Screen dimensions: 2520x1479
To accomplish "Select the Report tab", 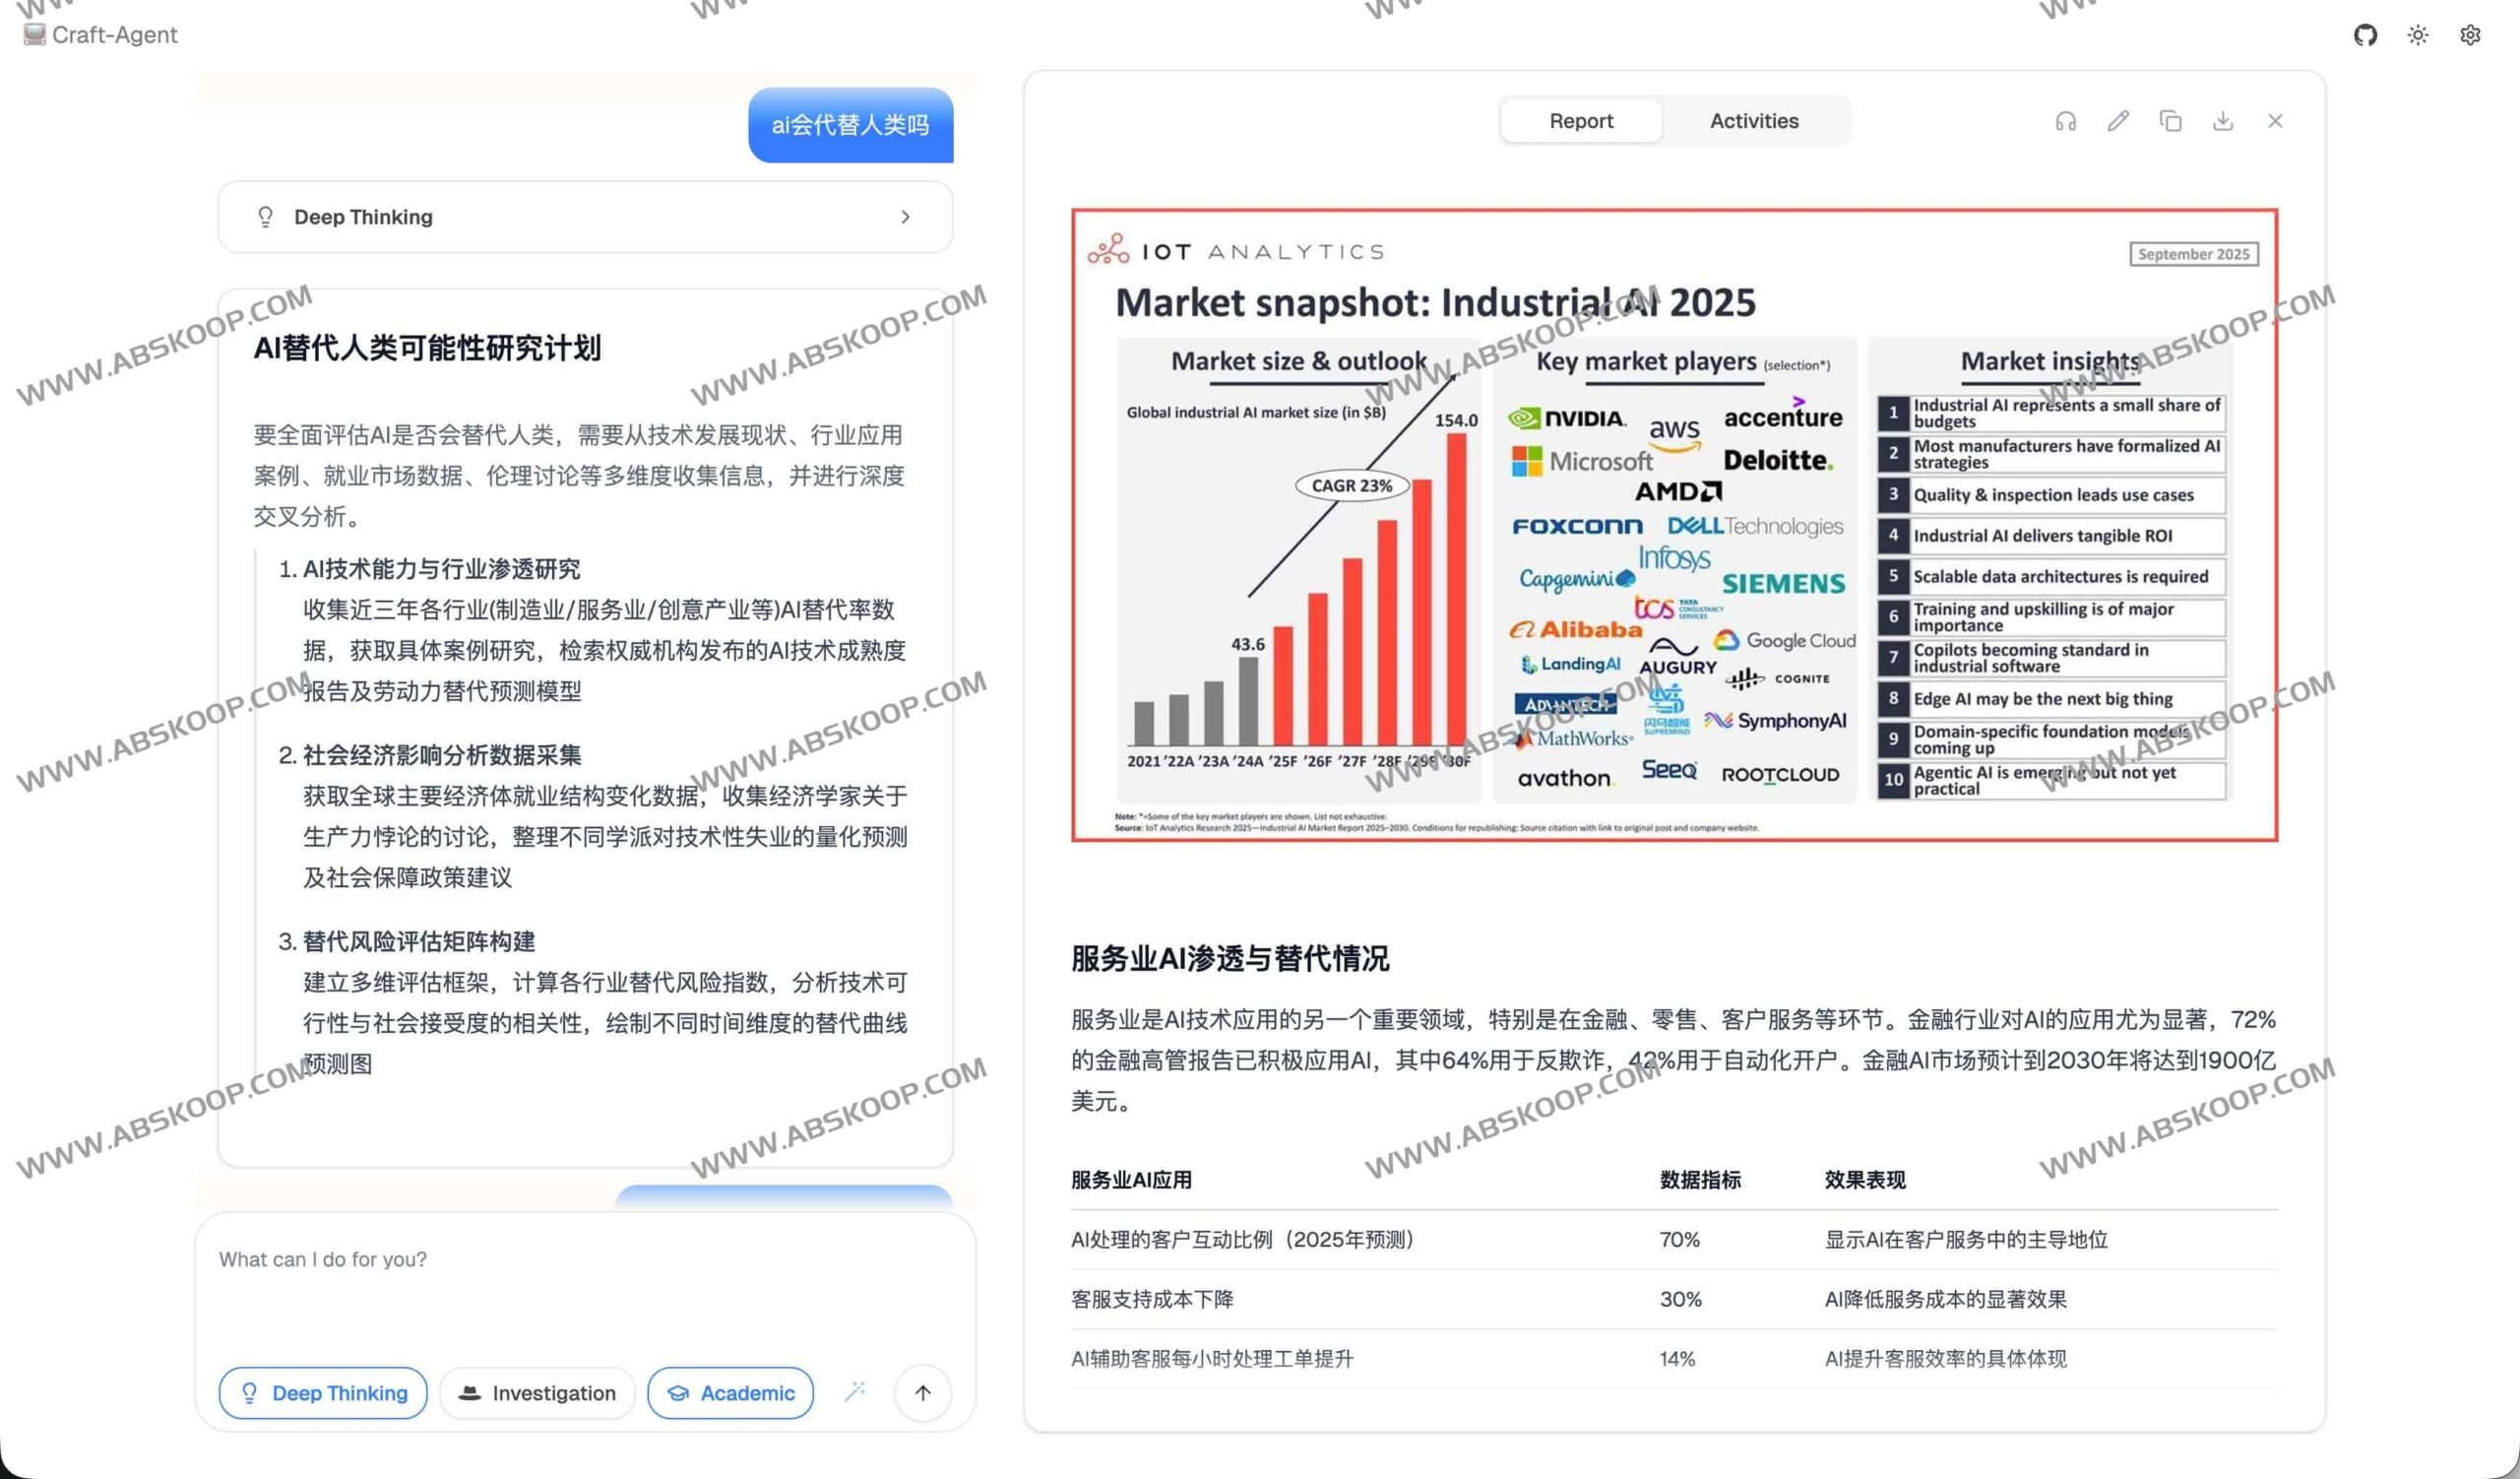I will click(x=1580, y=120).
